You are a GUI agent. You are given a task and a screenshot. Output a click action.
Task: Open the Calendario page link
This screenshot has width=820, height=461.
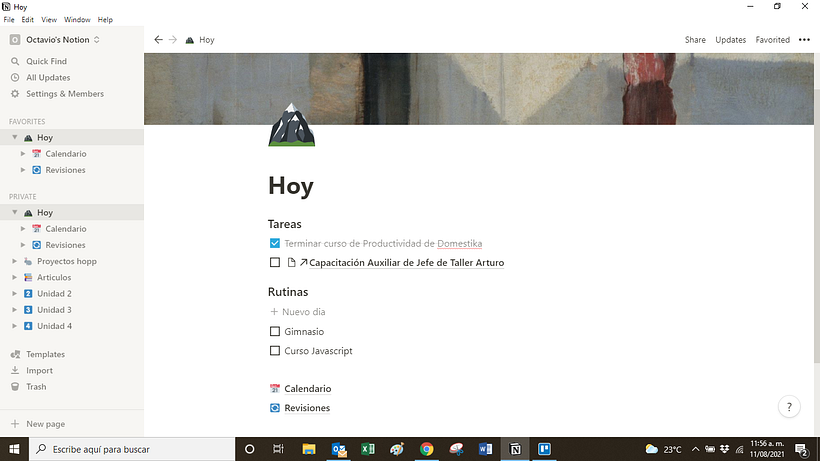pyautogui.click(x=307, y=389)
